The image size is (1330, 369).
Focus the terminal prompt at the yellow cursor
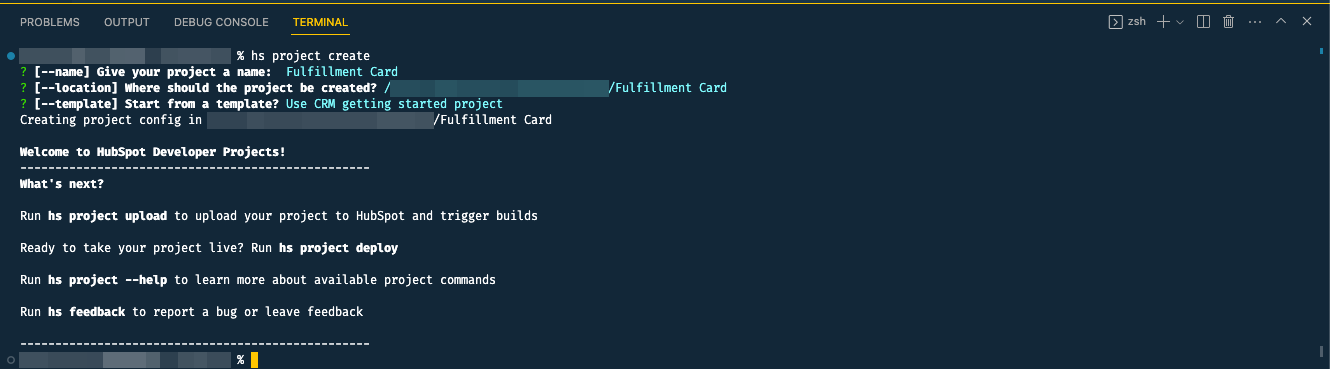click(x=255, y=360)
